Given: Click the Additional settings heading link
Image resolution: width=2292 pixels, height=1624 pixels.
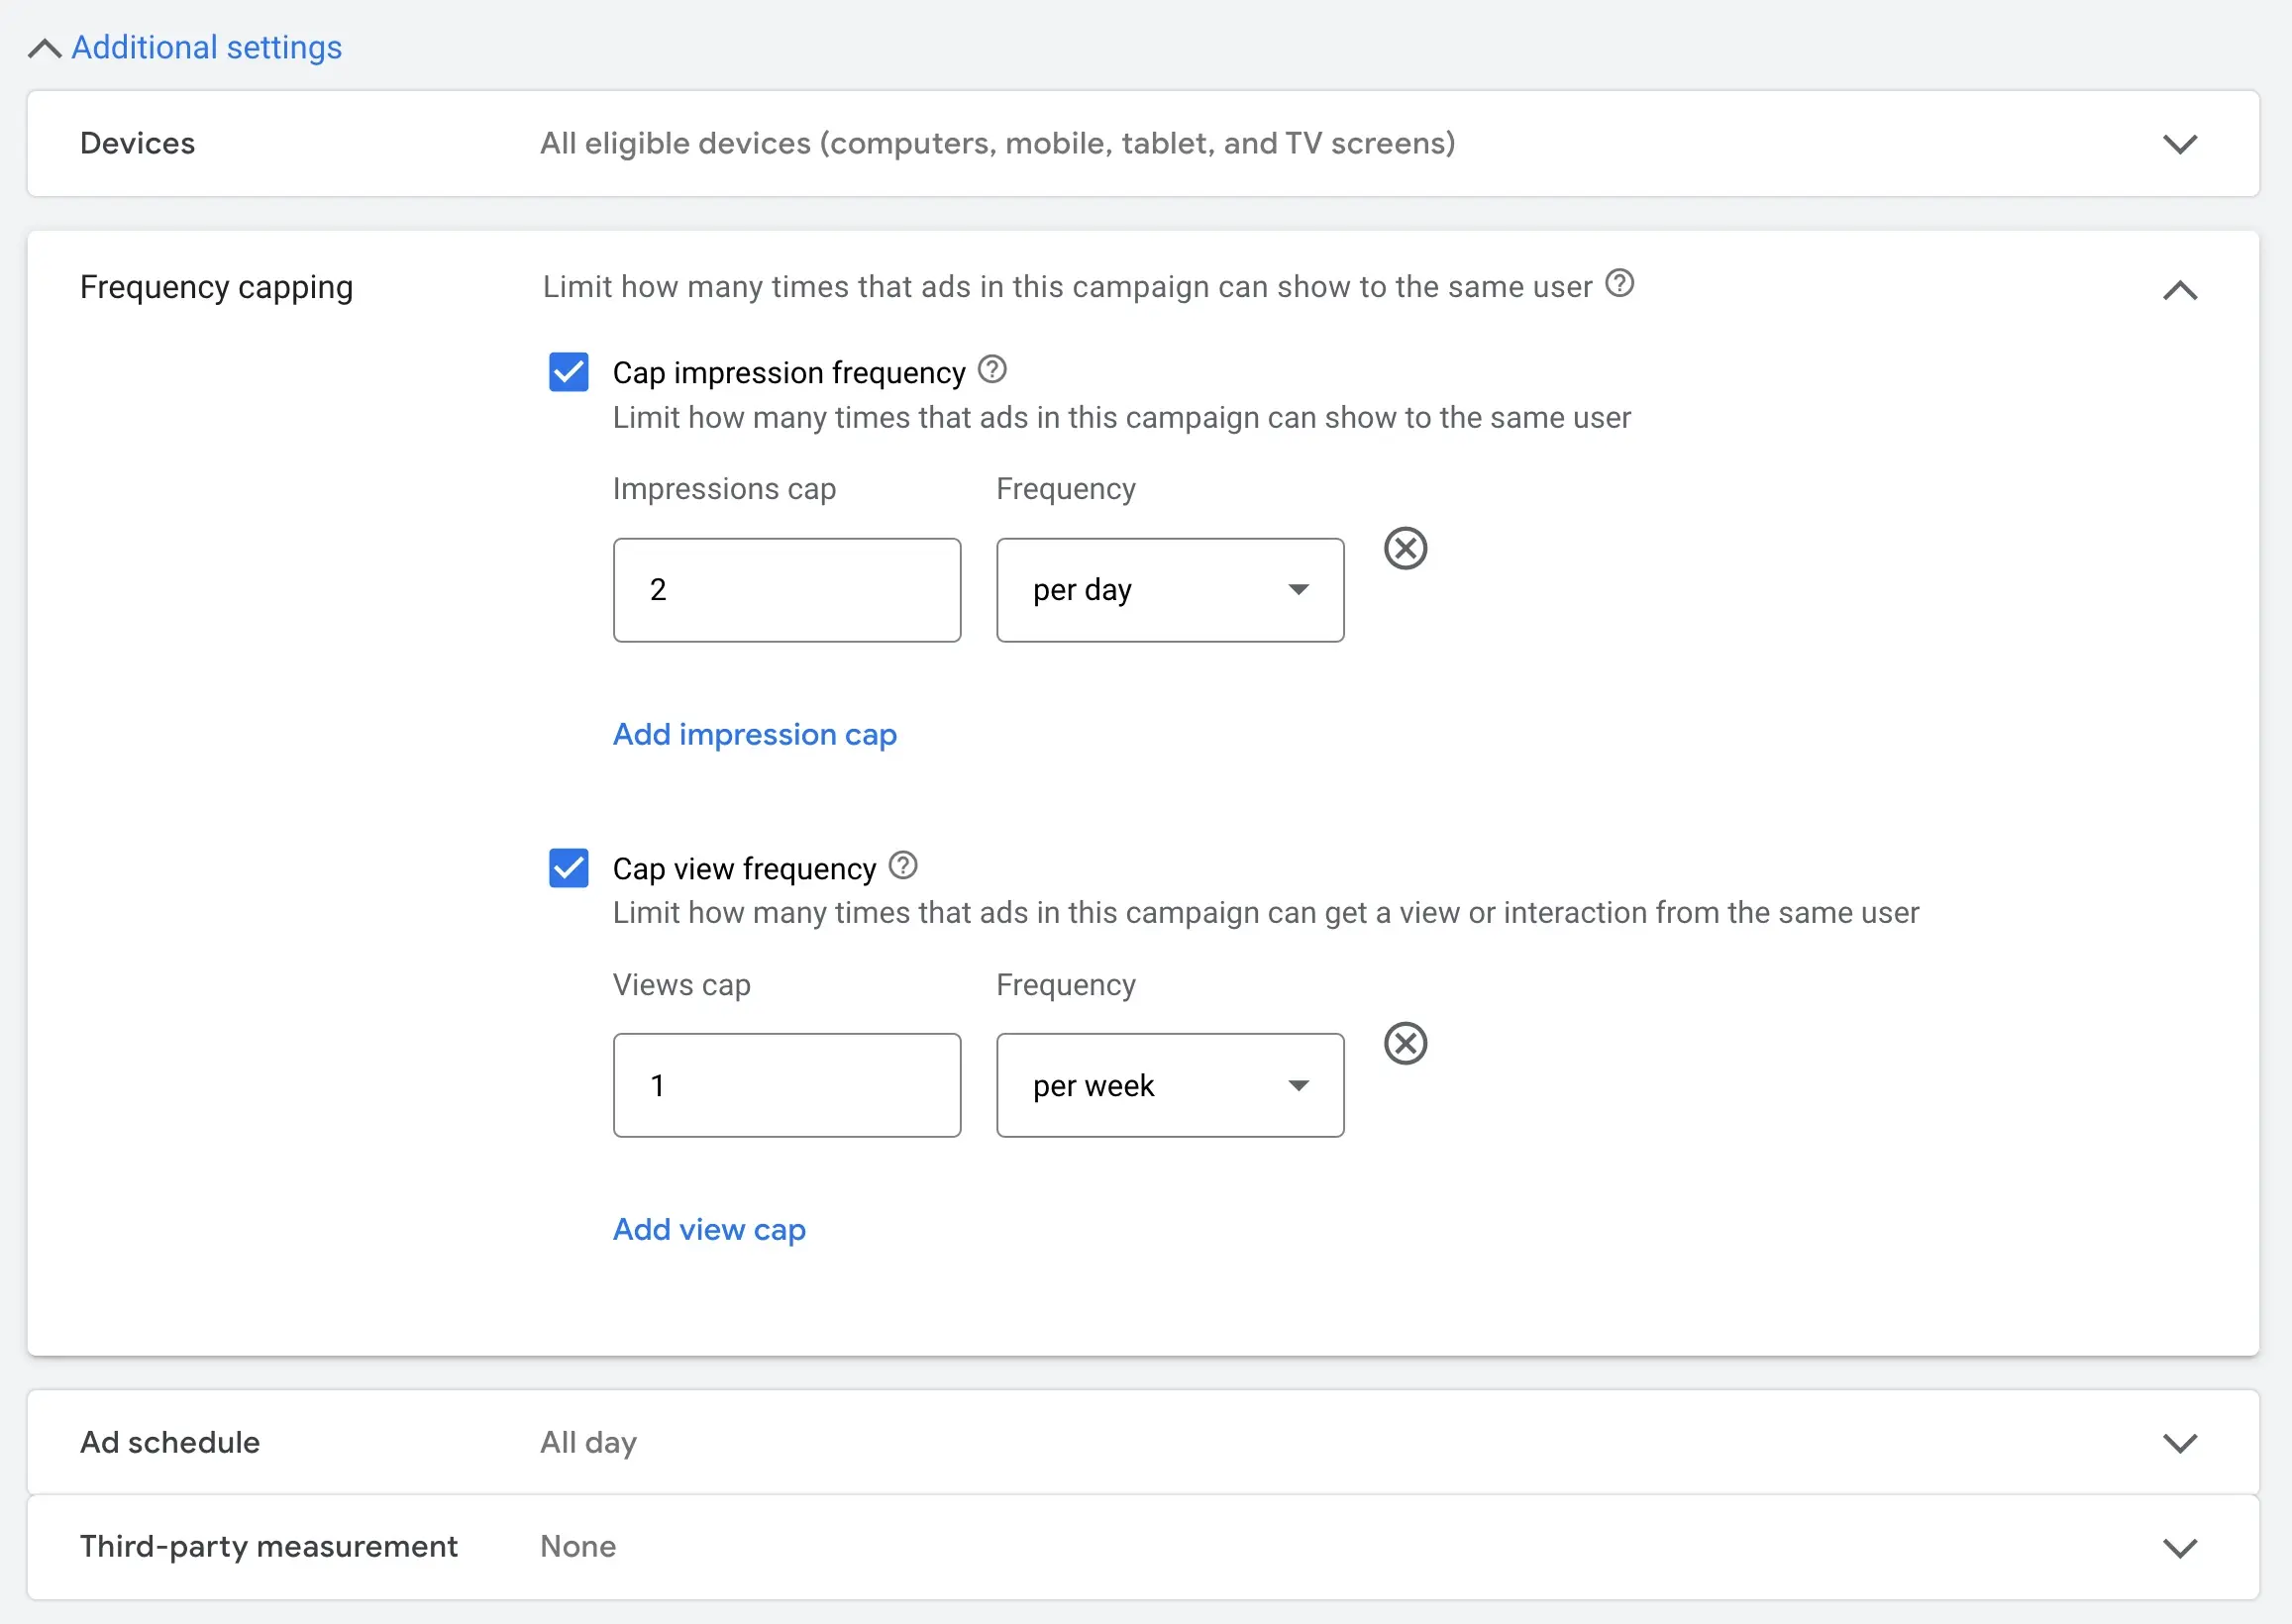Looking at the screenshot, I should coord(206,48).
